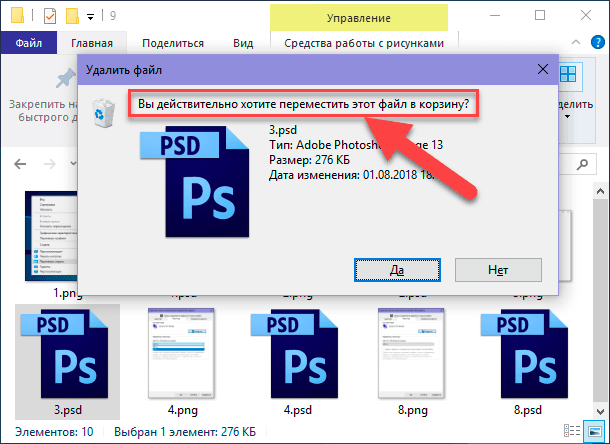Click the Тип: Adobe Photoshop line in dialog

click(x=356, y=145)
